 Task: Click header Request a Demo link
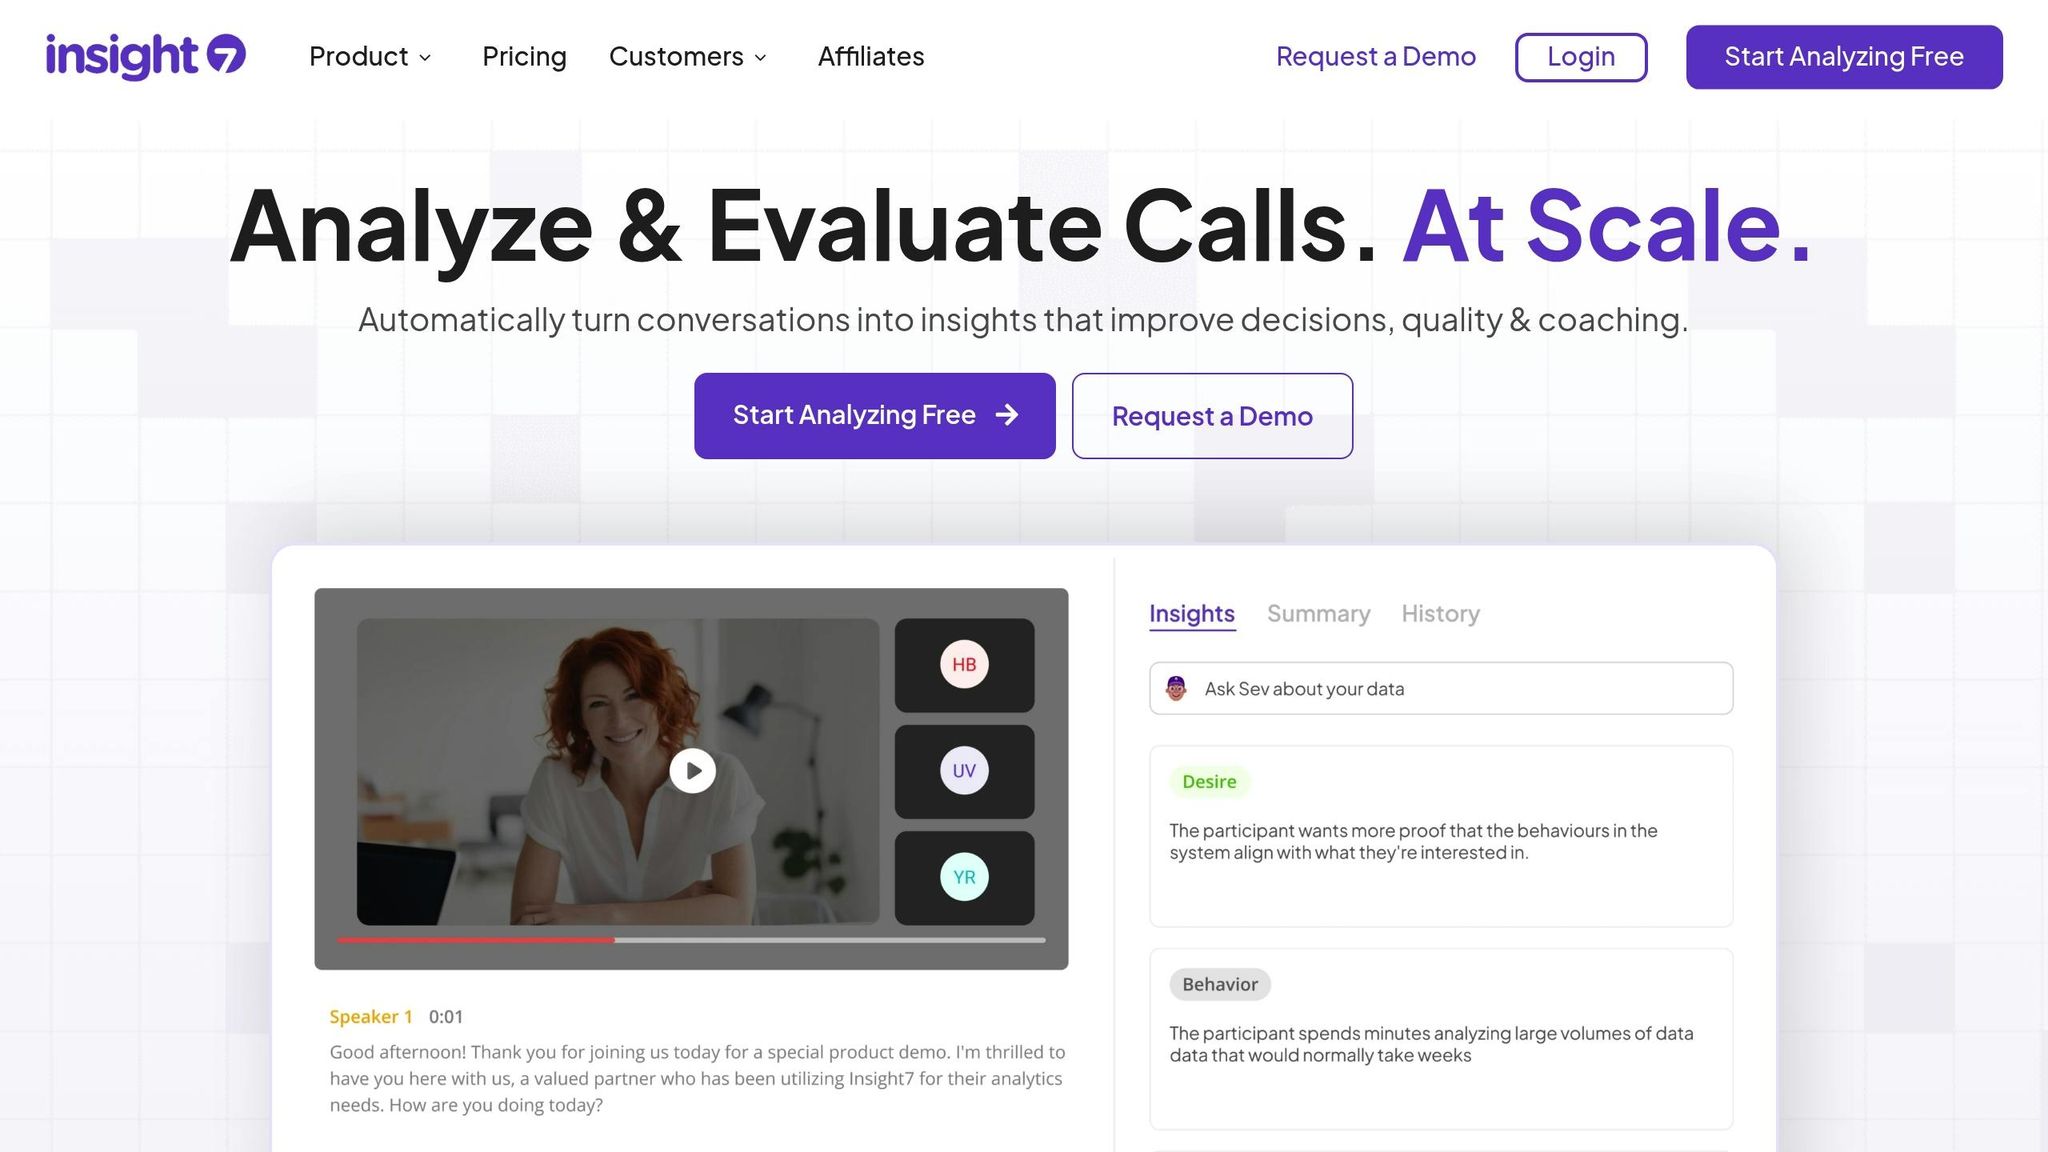pyautogui.click(x=1376, y=57)
